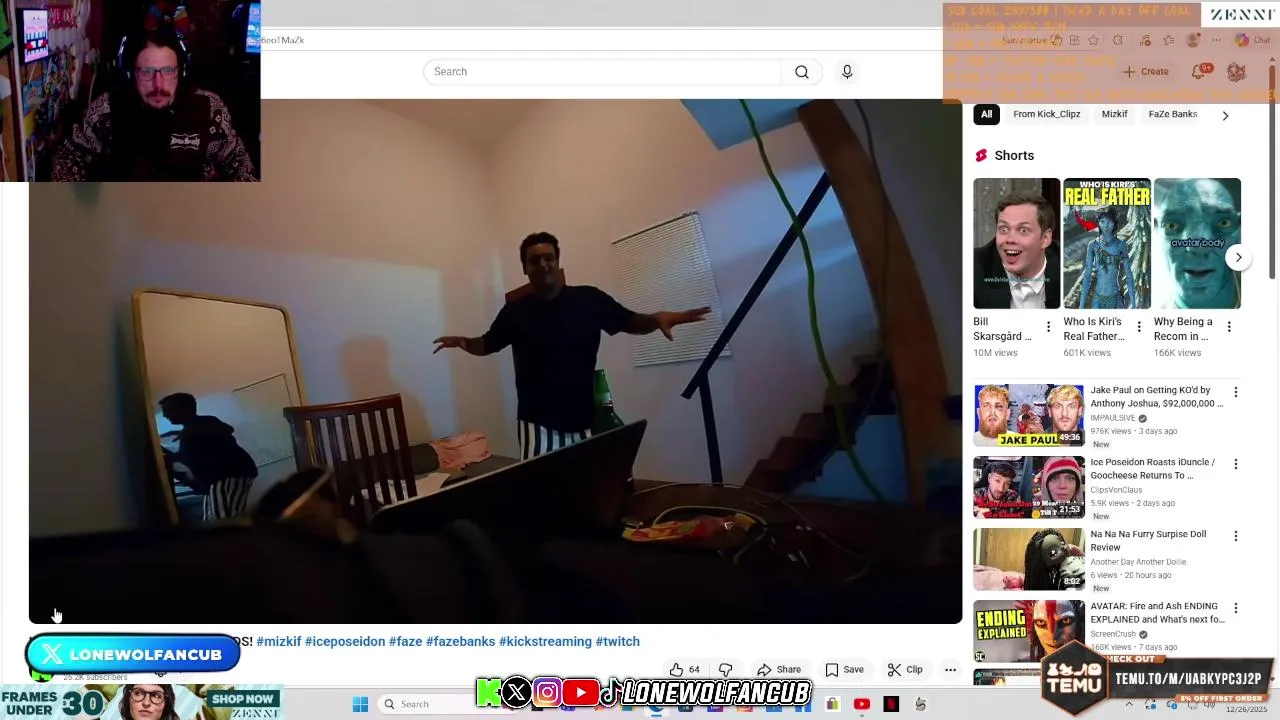
Task: Click the Share button
Action: tap(779, 670)
